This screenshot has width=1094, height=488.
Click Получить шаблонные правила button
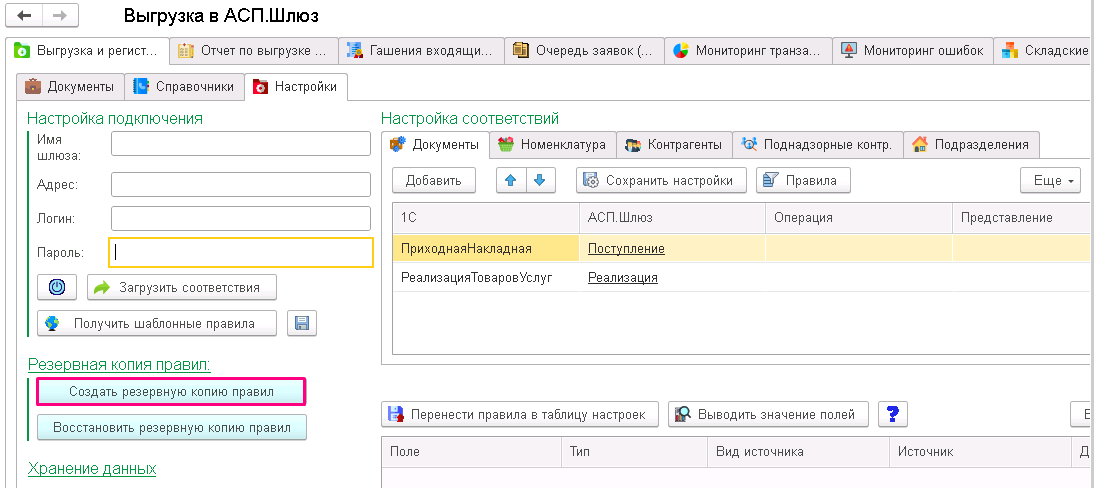pyautogui.click(x=157, y=323)
